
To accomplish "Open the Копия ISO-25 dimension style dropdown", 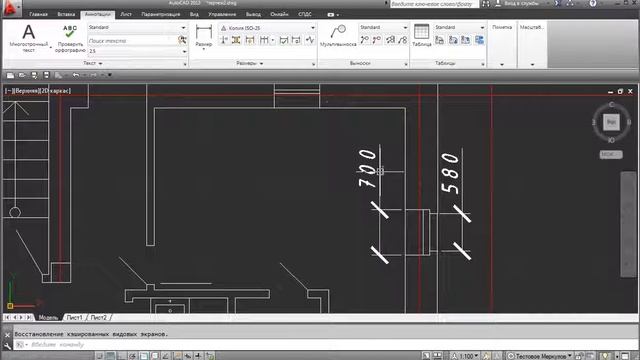I will 313,28.
